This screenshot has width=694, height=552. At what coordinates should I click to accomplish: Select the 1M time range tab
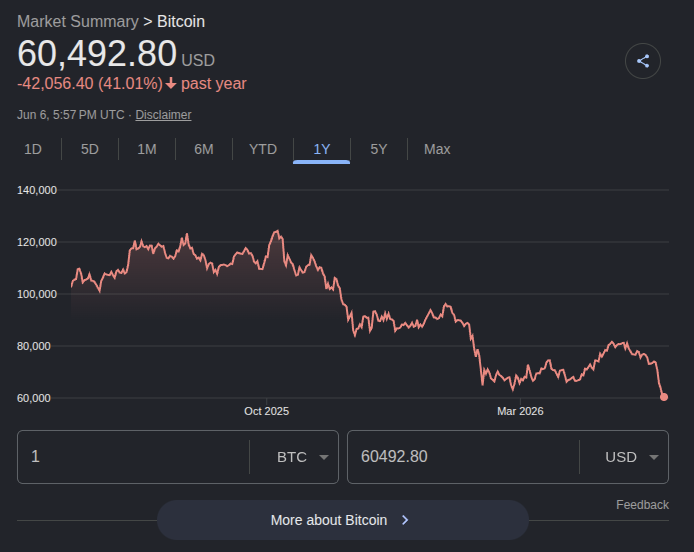point(147,149)
